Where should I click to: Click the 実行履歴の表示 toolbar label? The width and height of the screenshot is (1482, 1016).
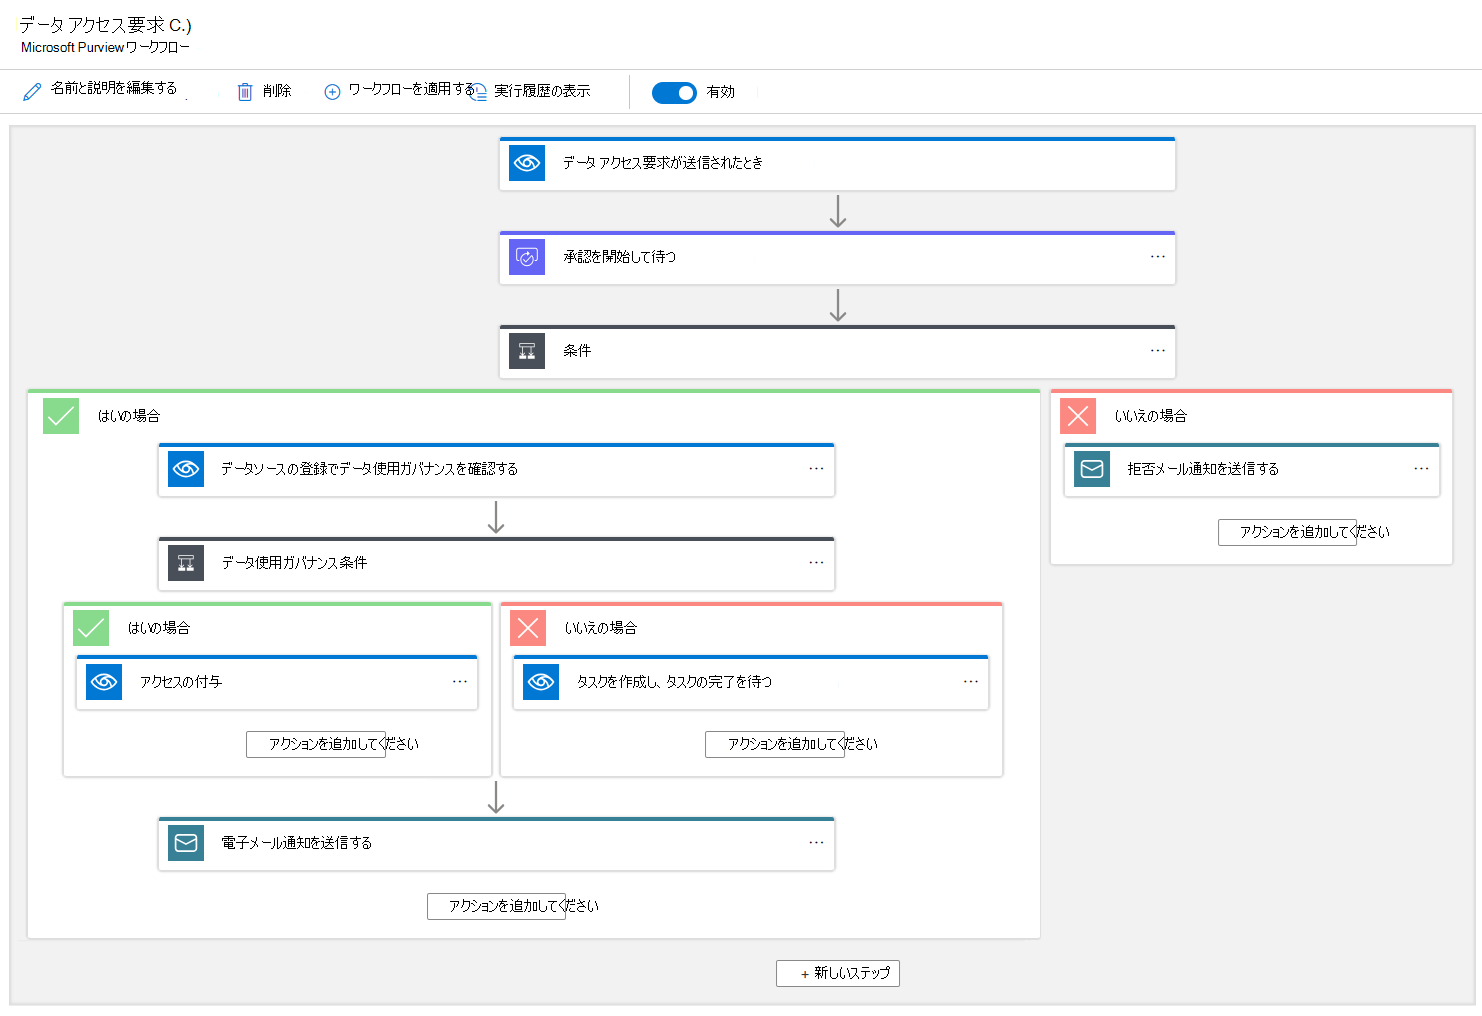point(542,91)
